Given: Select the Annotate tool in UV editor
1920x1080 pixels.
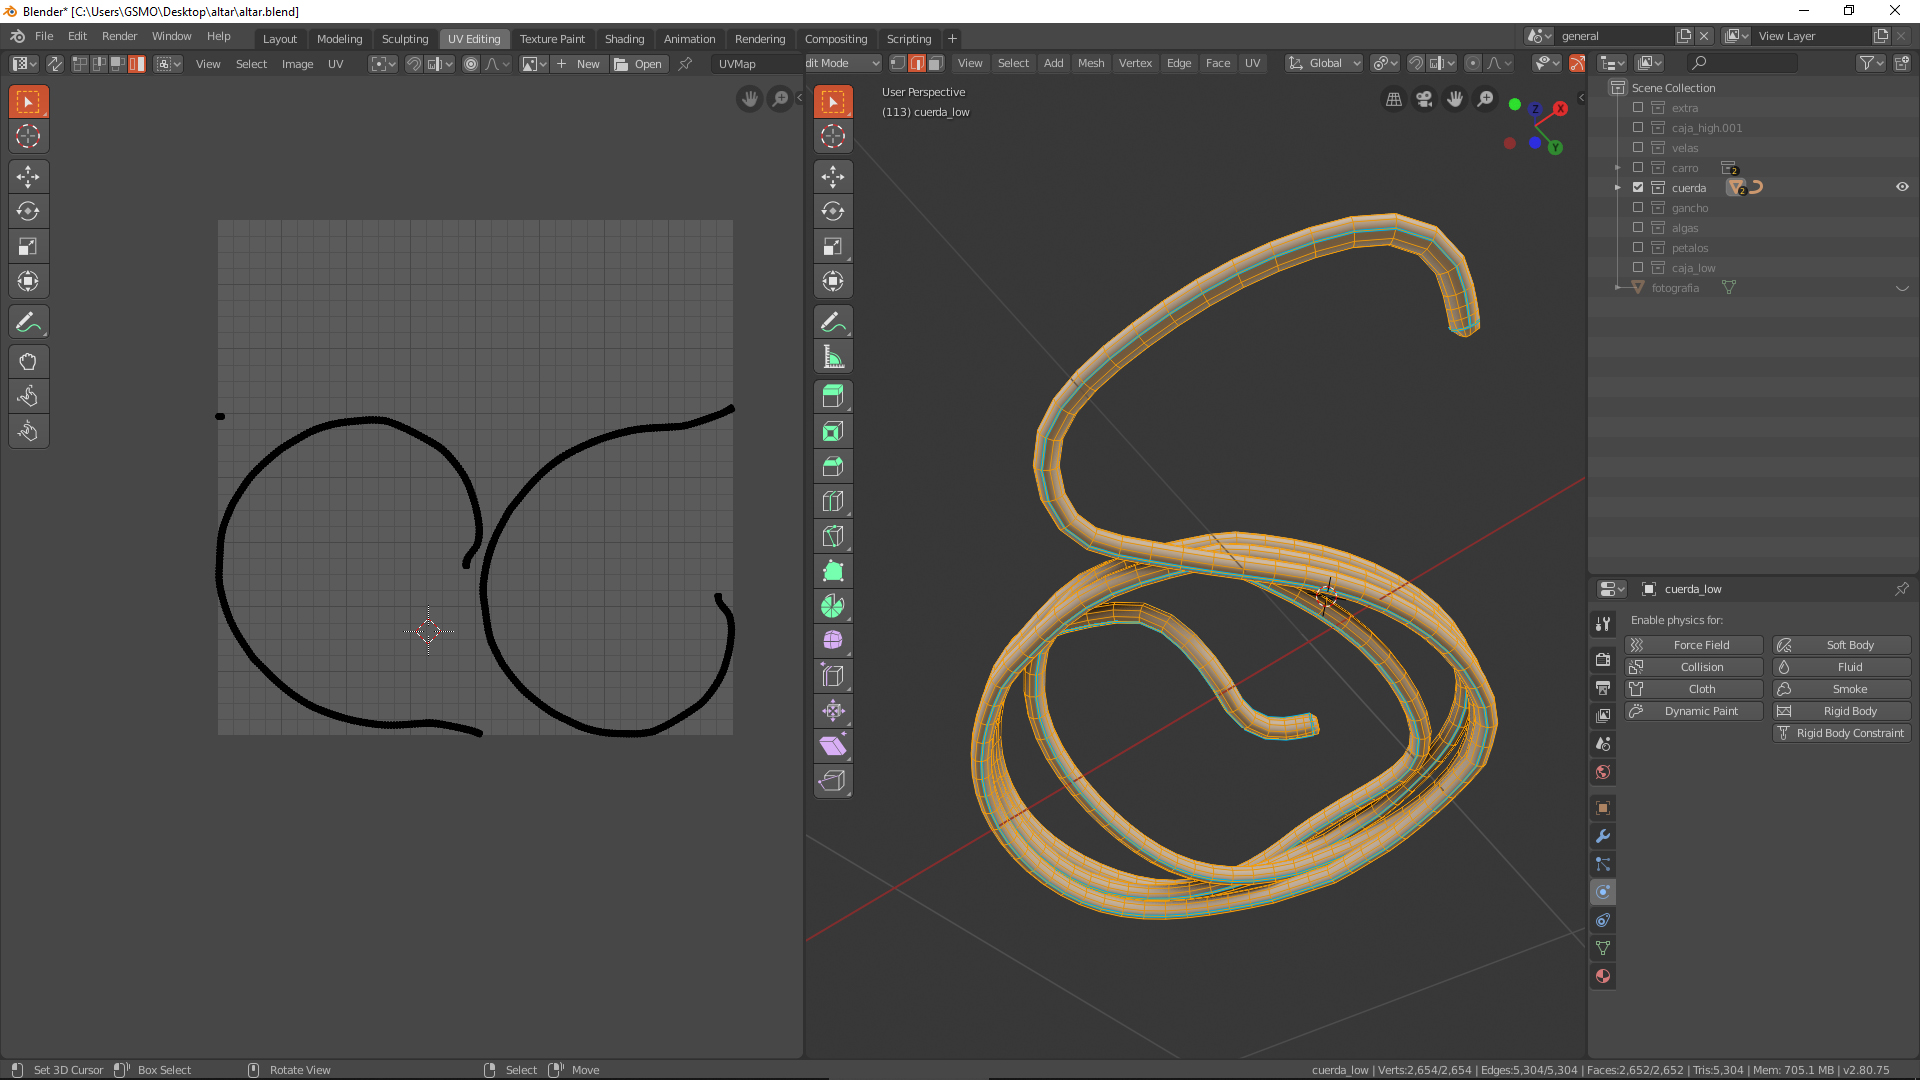Looking at the screenshot, I should pyautogui.click(x=28, y=322).
